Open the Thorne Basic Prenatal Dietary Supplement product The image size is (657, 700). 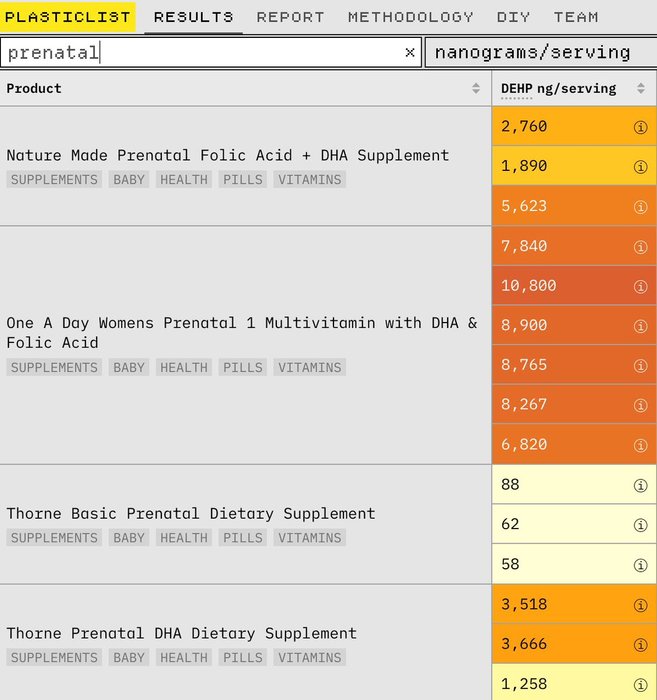coord(191,513)
